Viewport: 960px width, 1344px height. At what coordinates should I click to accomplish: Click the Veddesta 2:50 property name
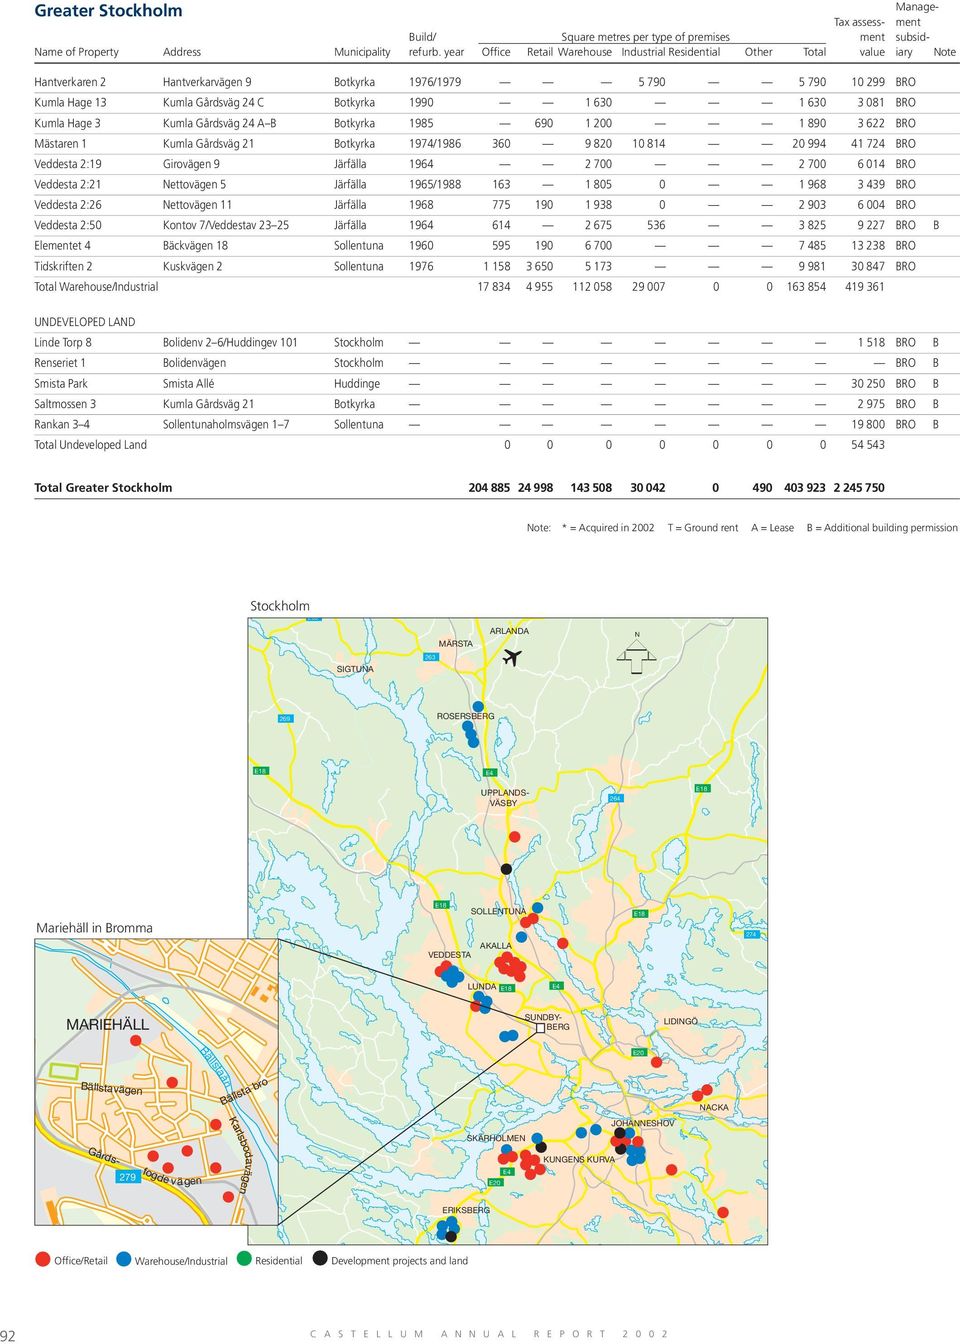coord(68,225)
